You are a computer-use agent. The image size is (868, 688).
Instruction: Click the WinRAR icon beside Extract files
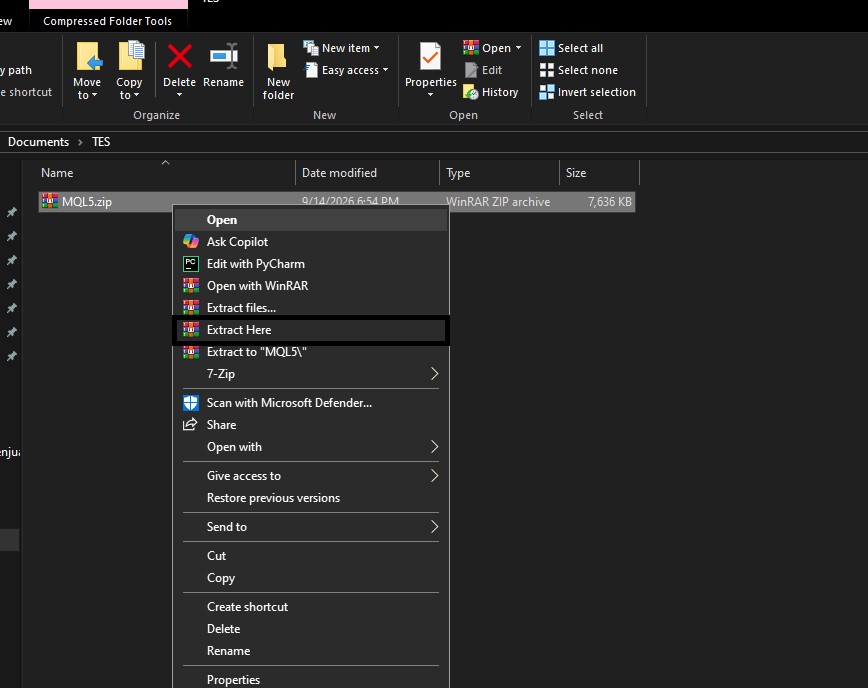[191, 307]
